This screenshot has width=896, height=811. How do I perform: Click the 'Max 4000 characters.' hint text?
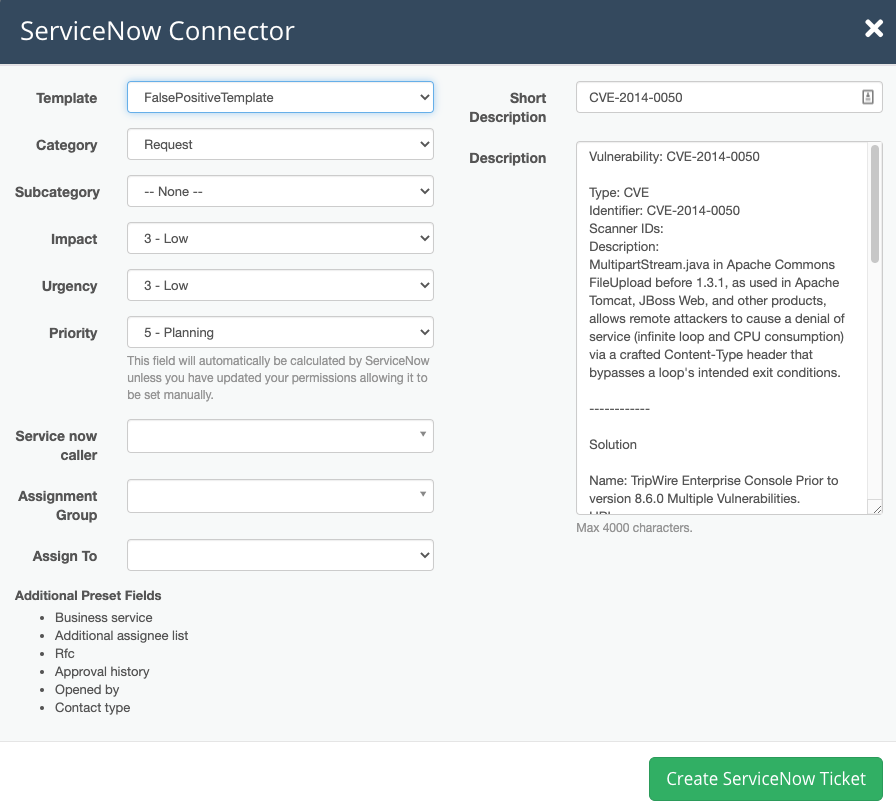click(634, 528)
